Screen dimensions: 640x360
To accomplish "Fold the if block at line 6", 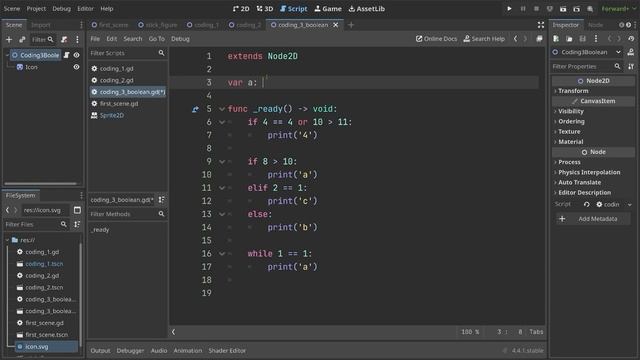I will pos(222,122).
